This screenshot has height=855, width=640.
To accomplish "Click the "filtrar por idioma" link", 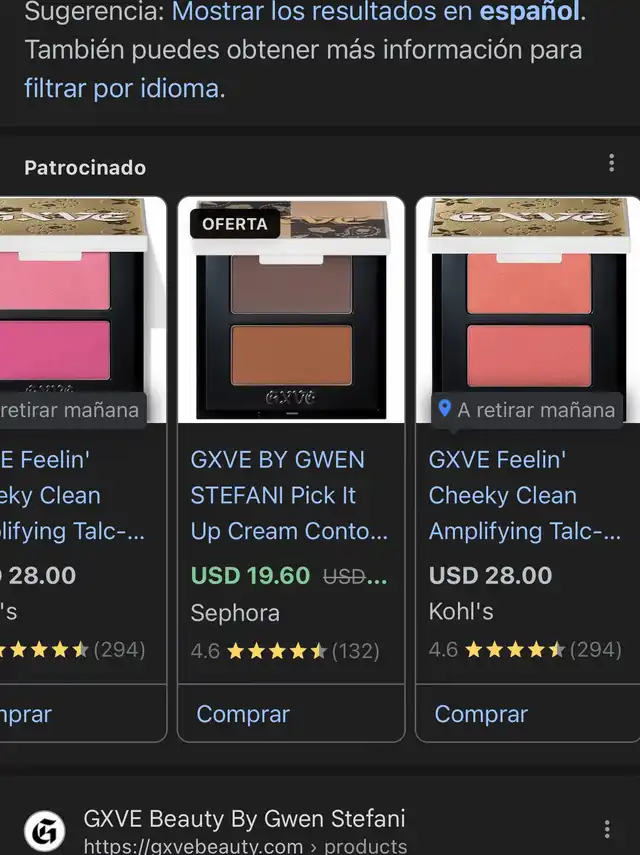I will point(122,88).
